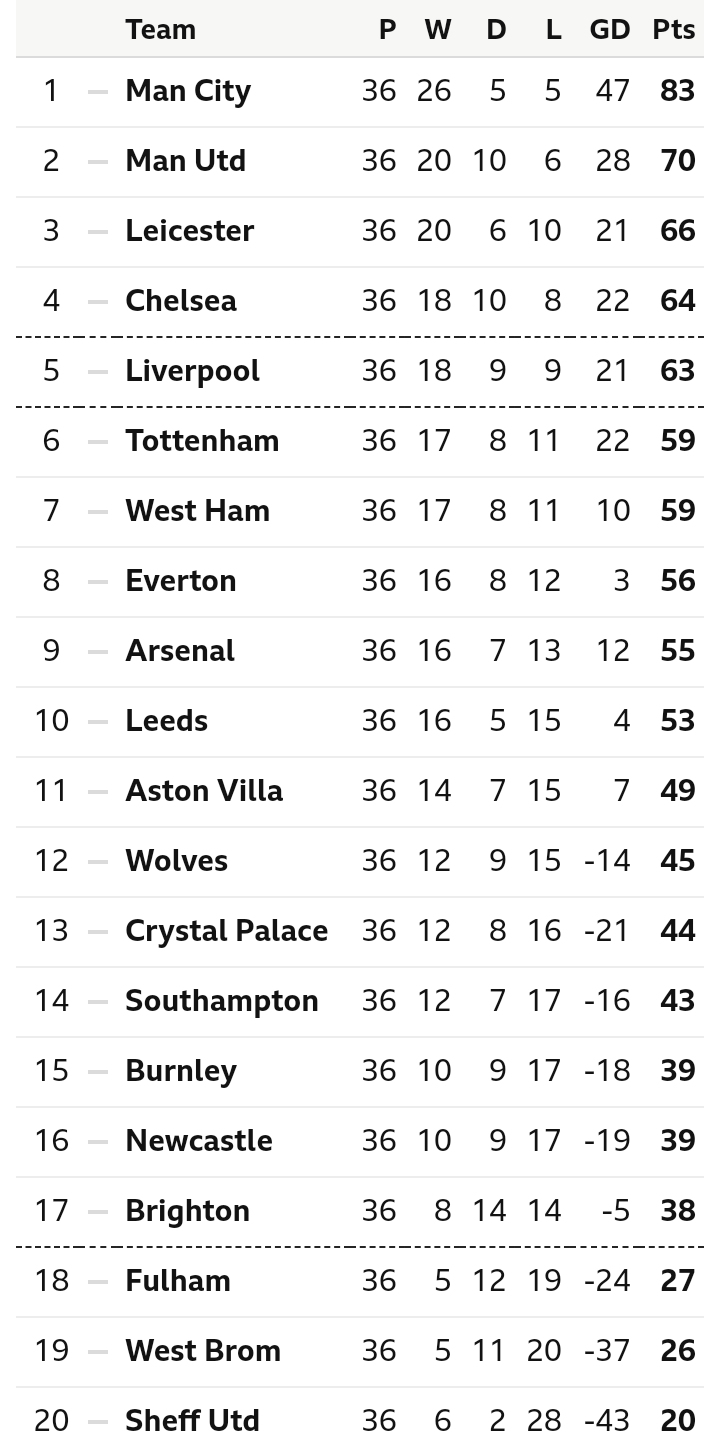Click the Pts column header
This screenshot has width=720, height=1454.
(x=673, y=30)
